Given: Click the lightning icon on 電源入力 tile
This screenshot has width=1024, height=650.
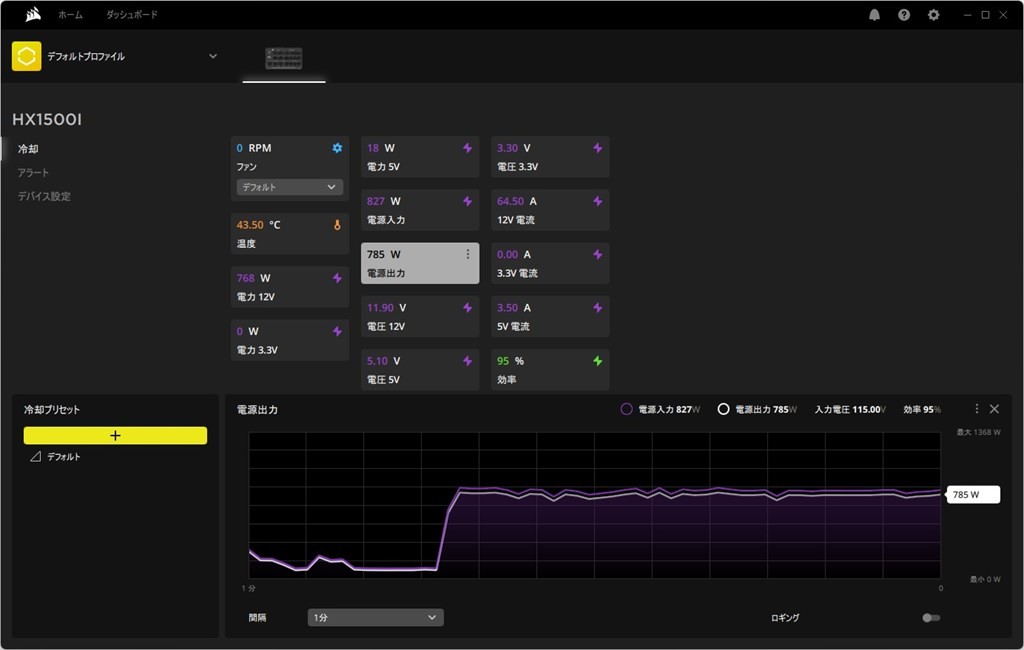Looking at the screenshot, I should pyautogui.click(x=467, y=201).
